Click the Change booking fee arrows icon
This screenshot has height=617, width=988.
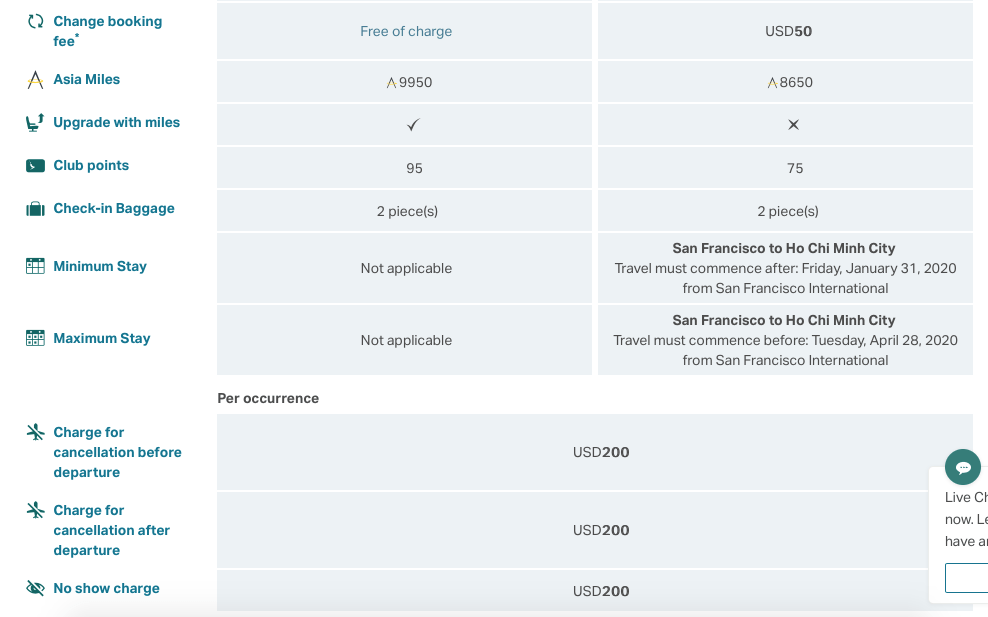pyautogui.click(x=36, y=21)
